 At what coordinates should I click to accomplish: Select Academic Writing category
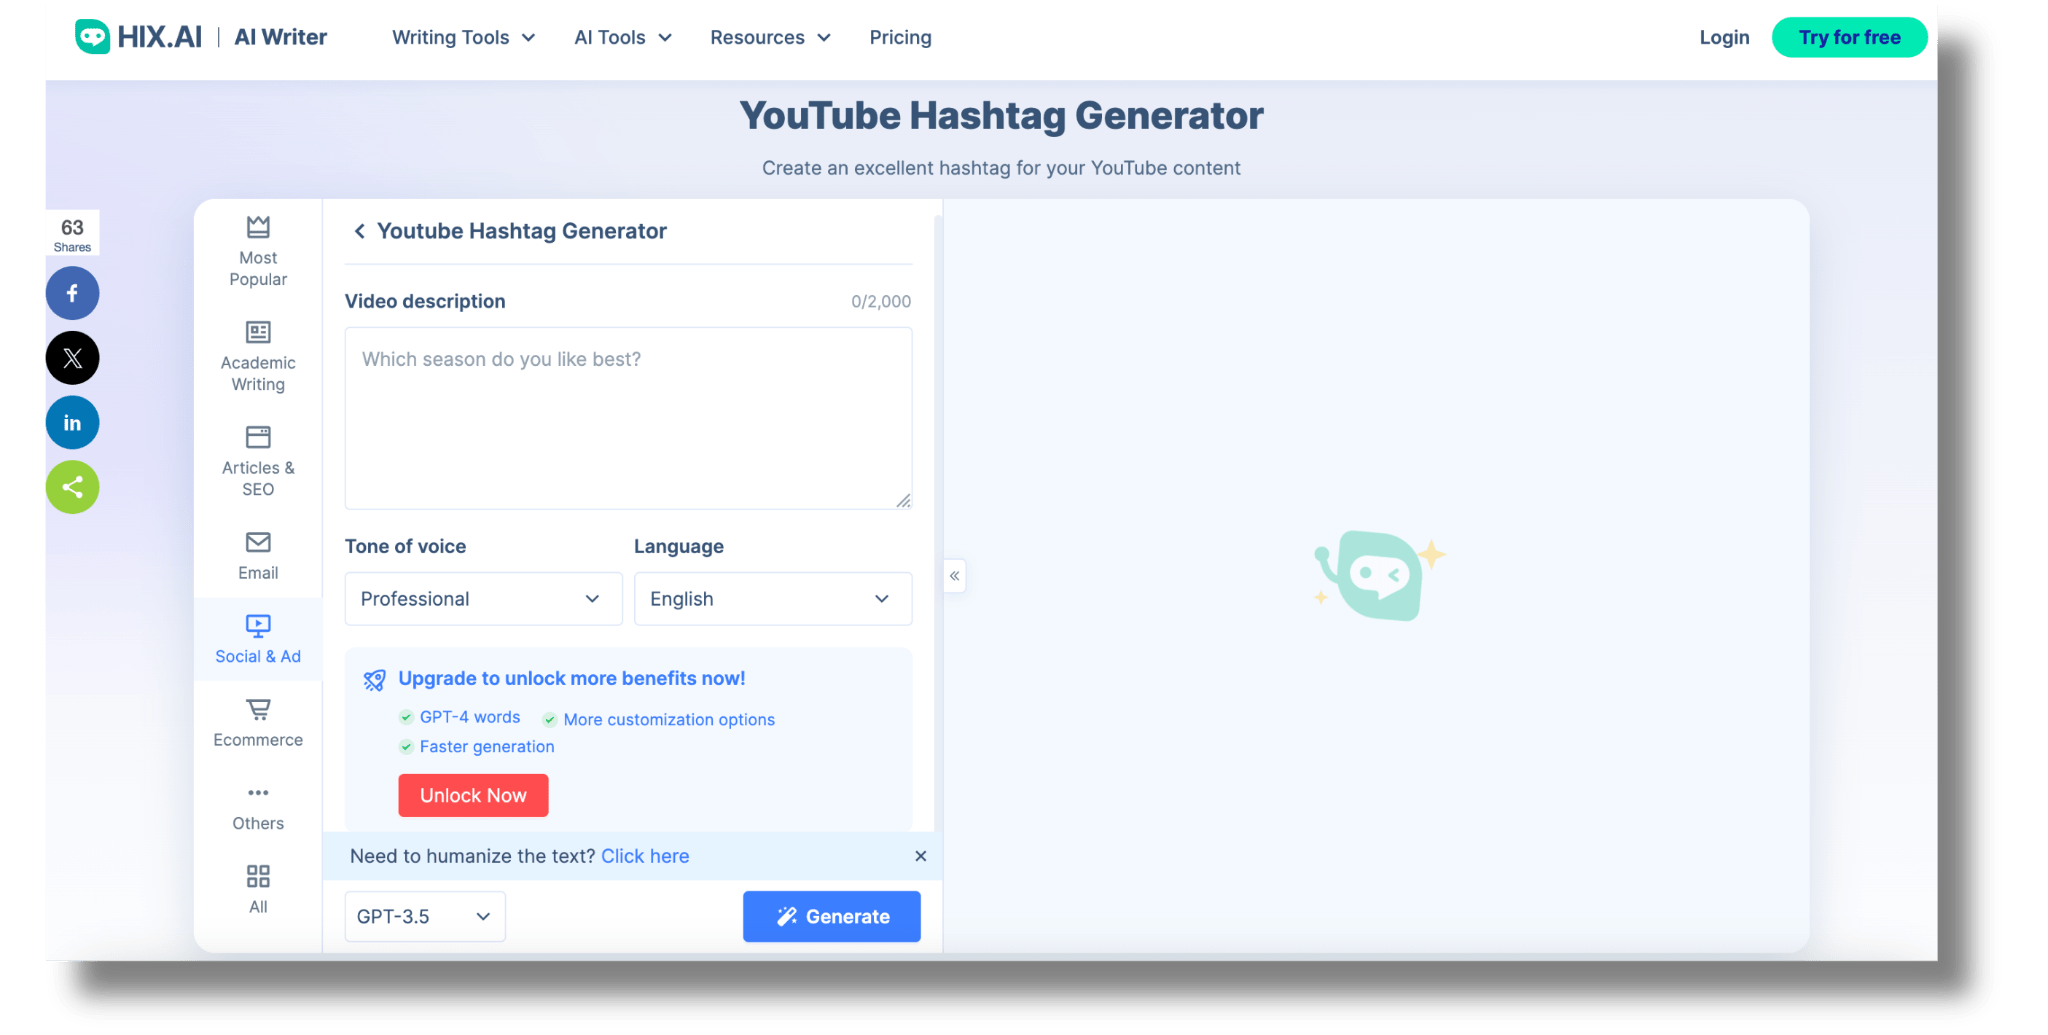[258, 357]
